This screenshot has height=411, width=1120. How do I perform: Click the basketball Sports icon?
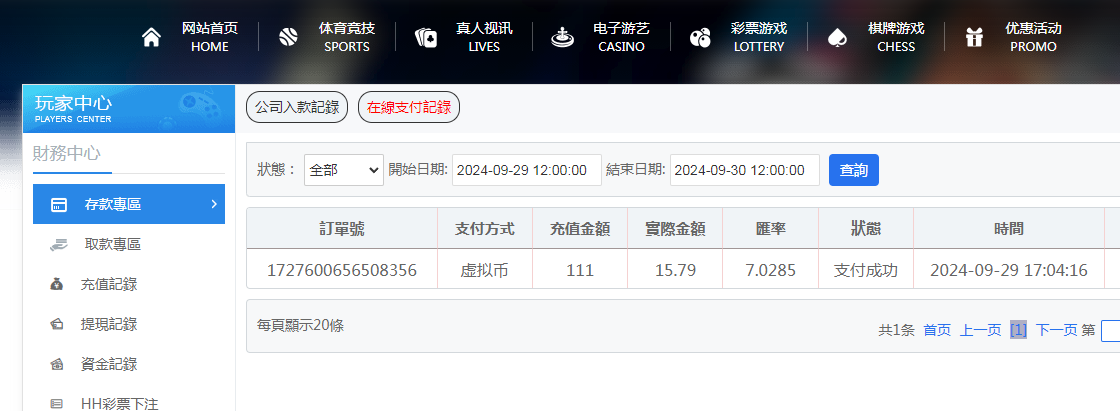pos(288,38)
